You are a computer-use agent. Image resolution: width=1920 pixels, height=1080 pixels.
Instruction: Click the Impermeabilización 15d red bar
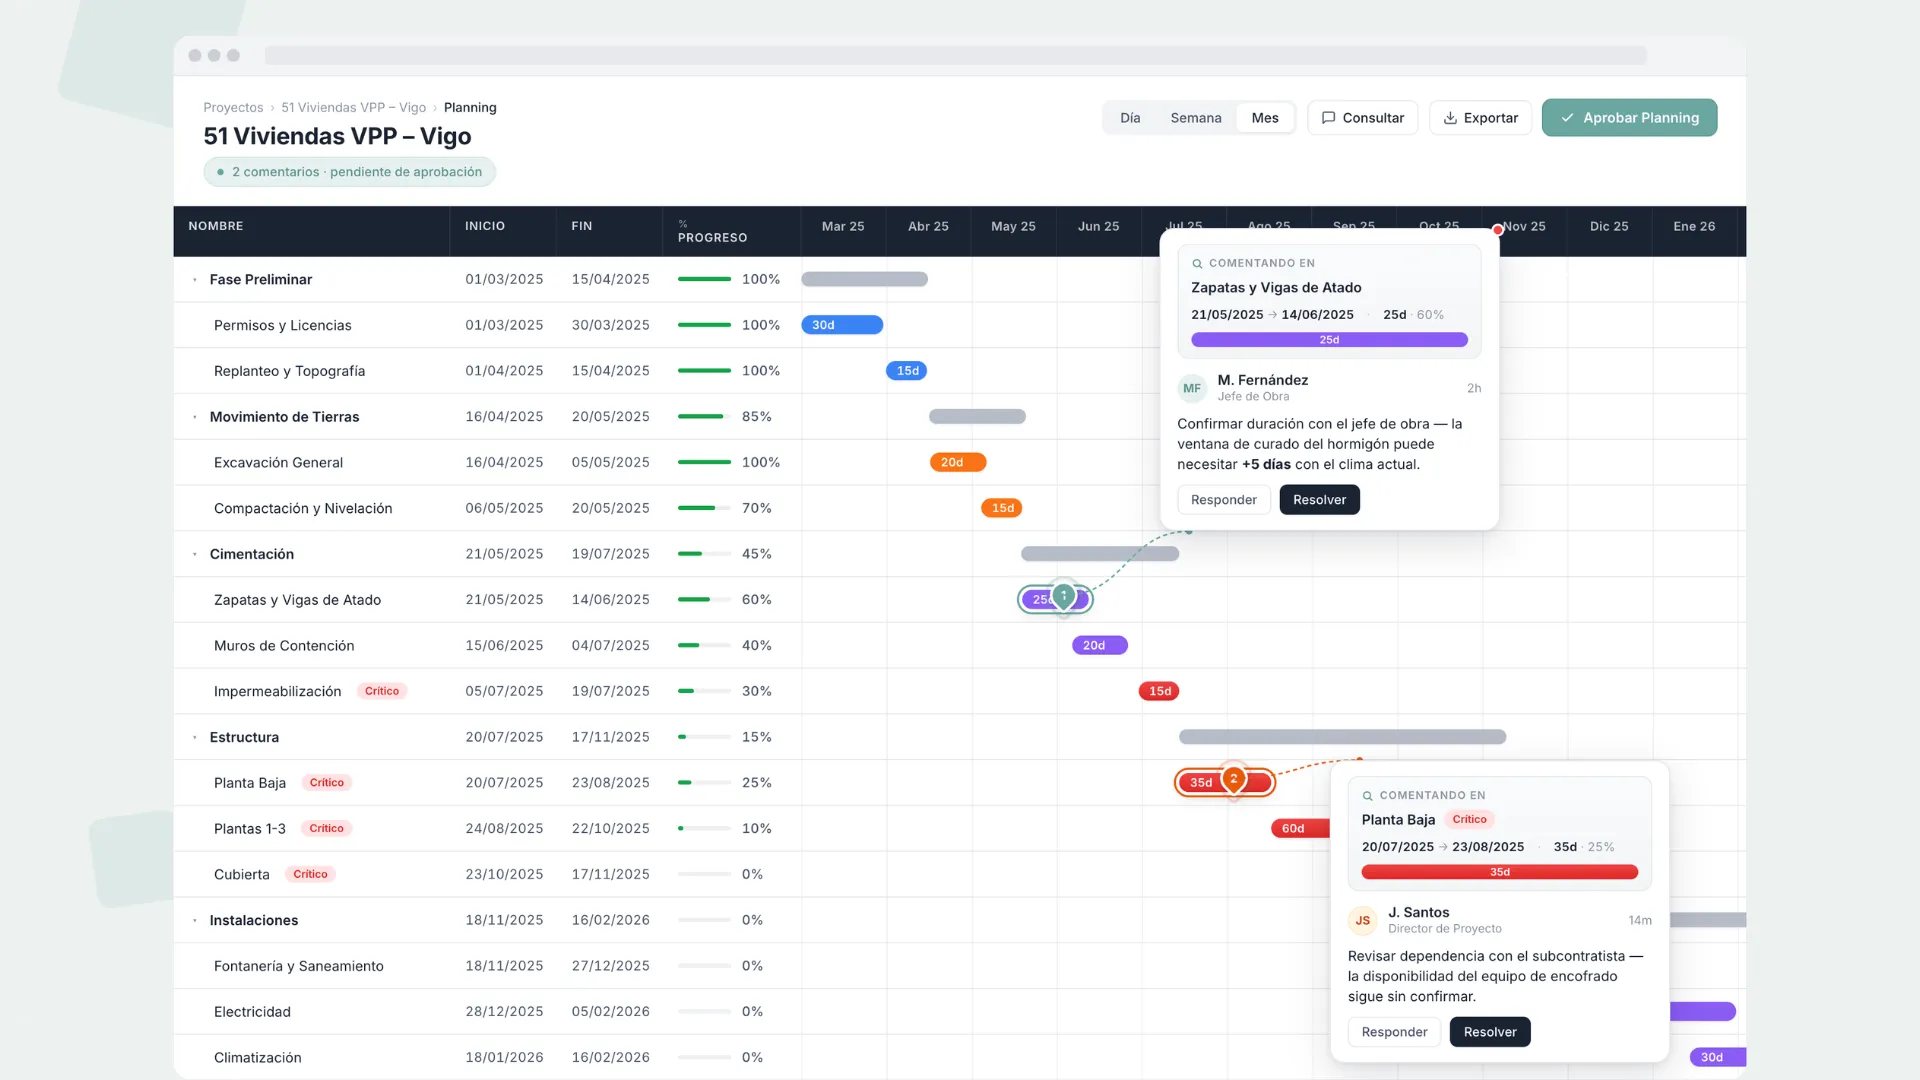pyautogui.click(x=1159, y=691)
